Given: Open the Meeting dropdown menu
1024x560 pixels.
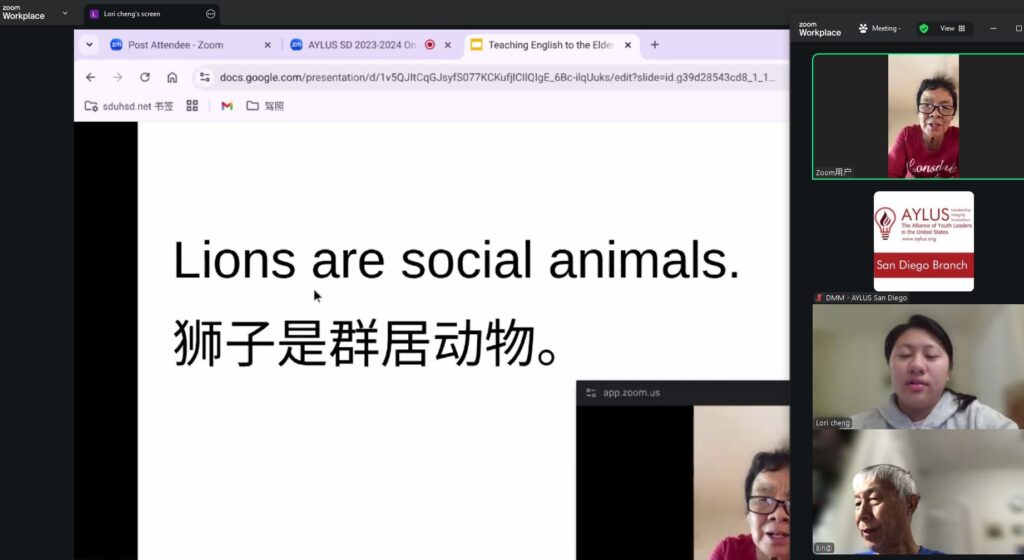Looking at the screenshot, I should pyautogui.click(x=879, y=29).
